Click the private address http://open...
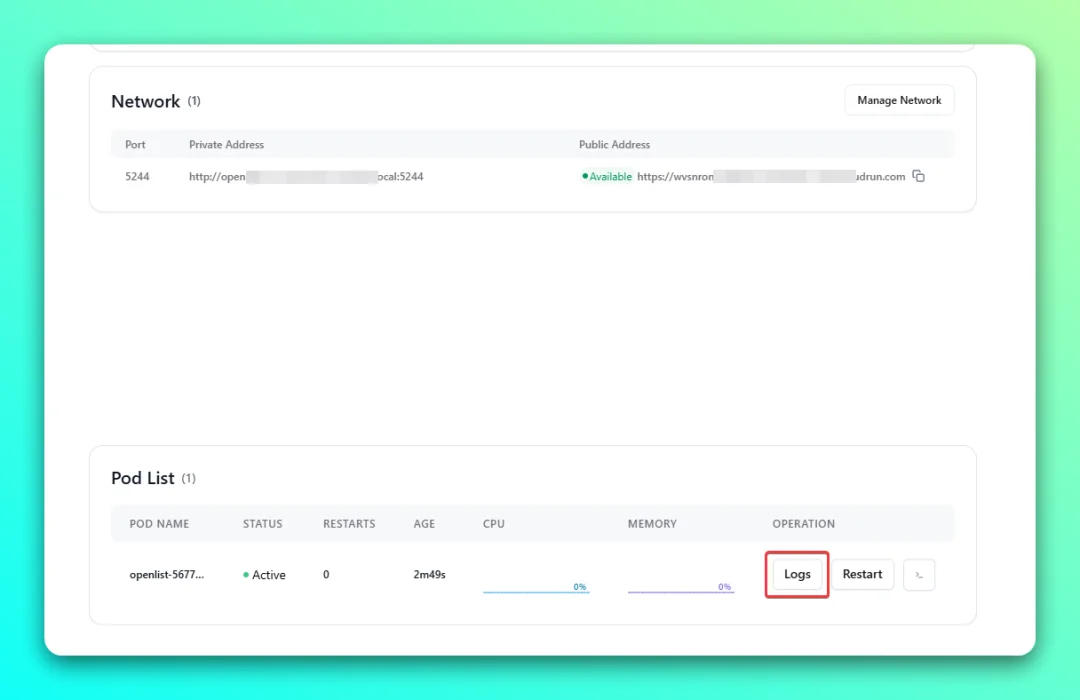1080x700 pixels. (306, 176)
